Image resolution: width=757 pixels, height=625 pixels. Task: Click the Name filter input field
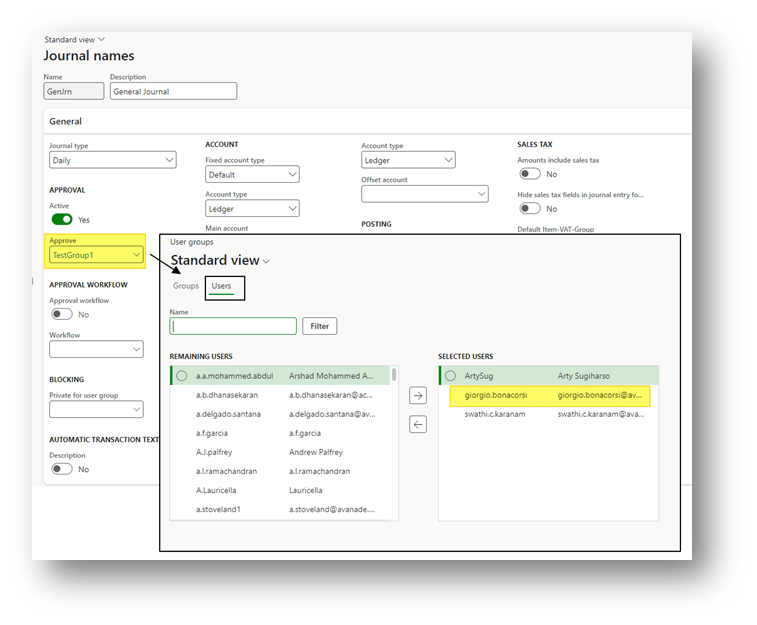233,326
